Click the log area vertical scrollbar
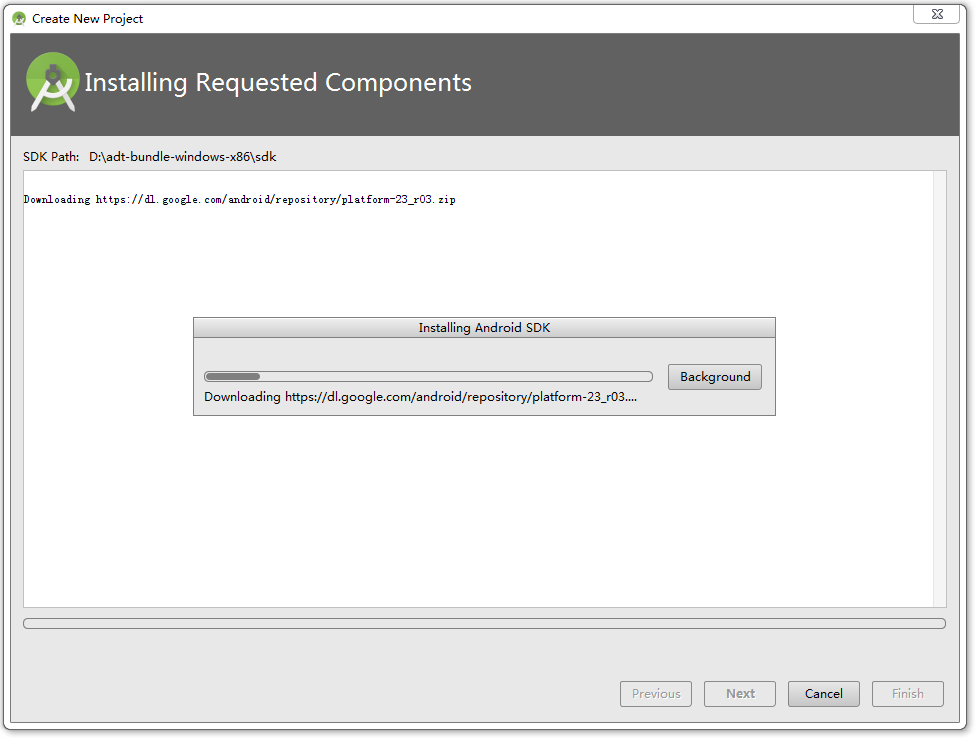The width and height of the screenshot is (979, 738). coord(940,389)
